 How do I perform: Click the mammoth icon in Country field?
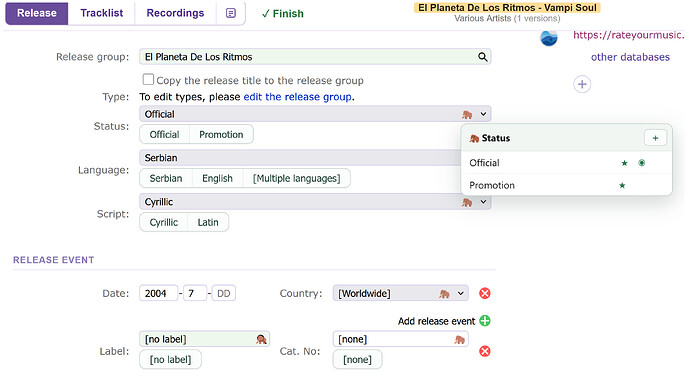(444, 294)
